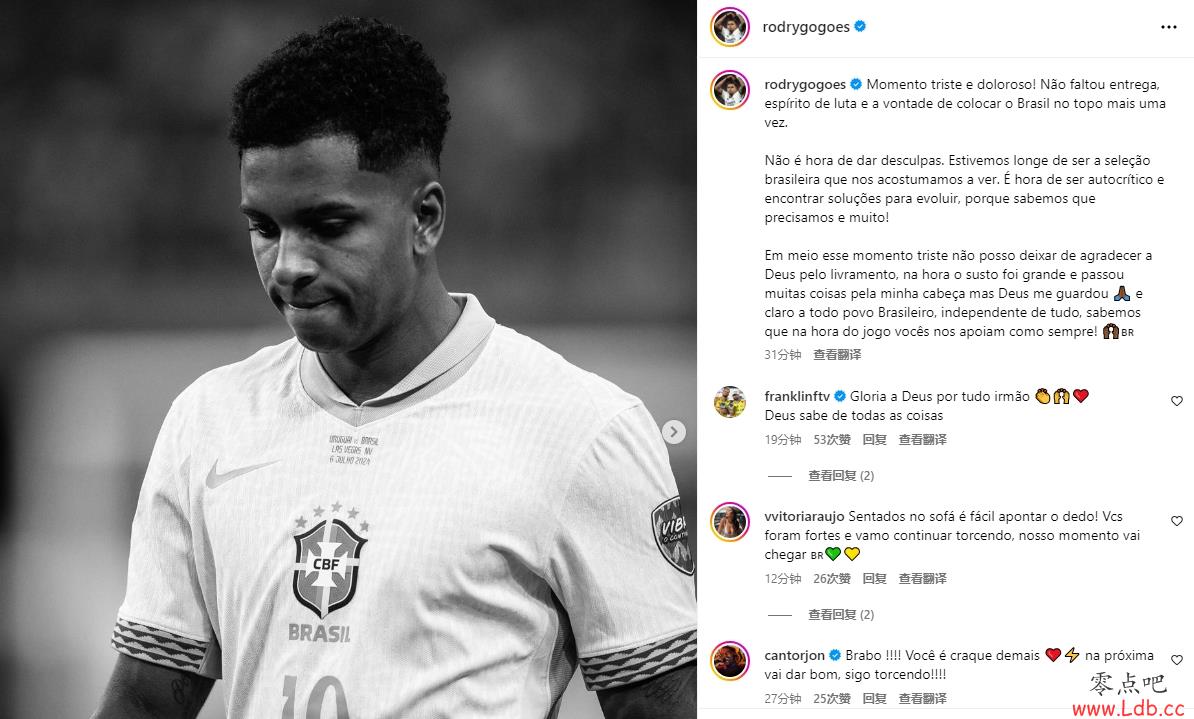Go to next photo with carousel arrow
1194x719 pixels.
(x=673, y=432)
